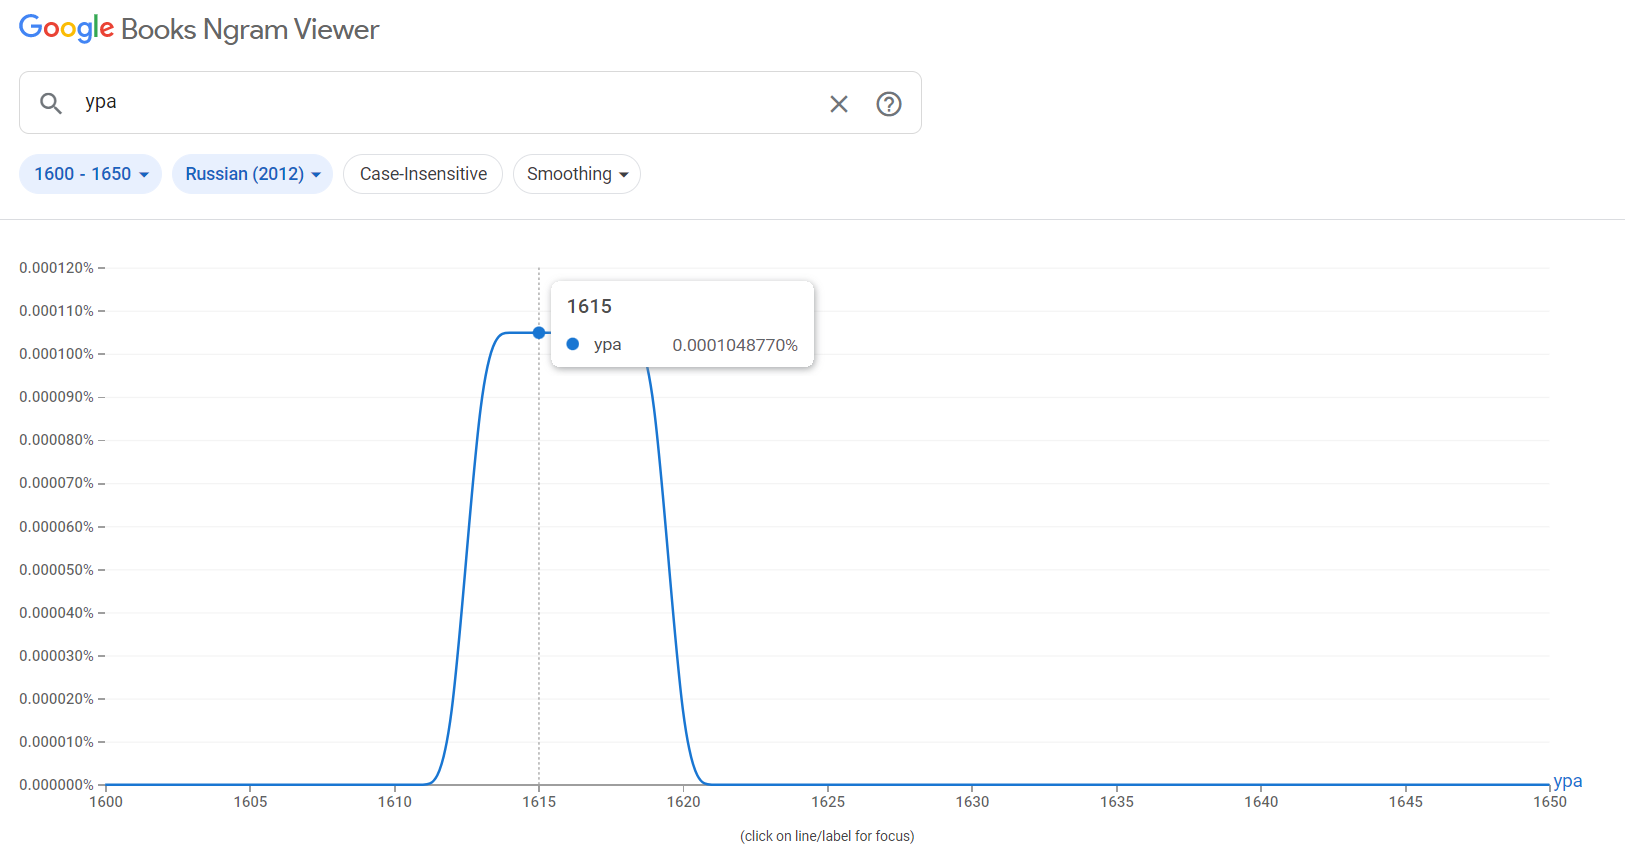Click the Google Books Ngram Viewer logo
This screenshot has height=867, width=1625.
click(199, 29)
